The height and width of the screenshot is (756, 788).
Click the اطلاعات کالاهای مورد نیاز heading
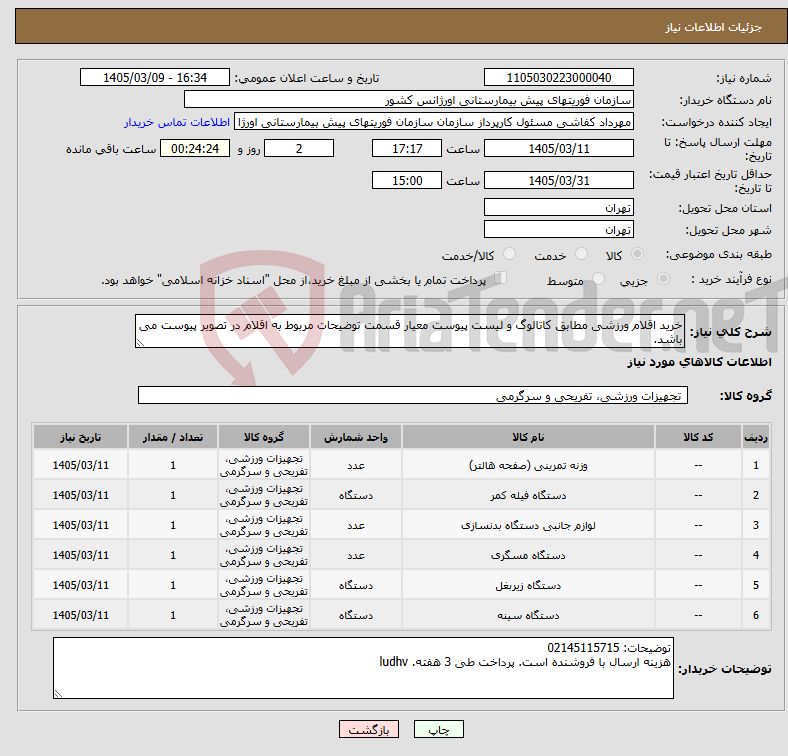(699, 362)
